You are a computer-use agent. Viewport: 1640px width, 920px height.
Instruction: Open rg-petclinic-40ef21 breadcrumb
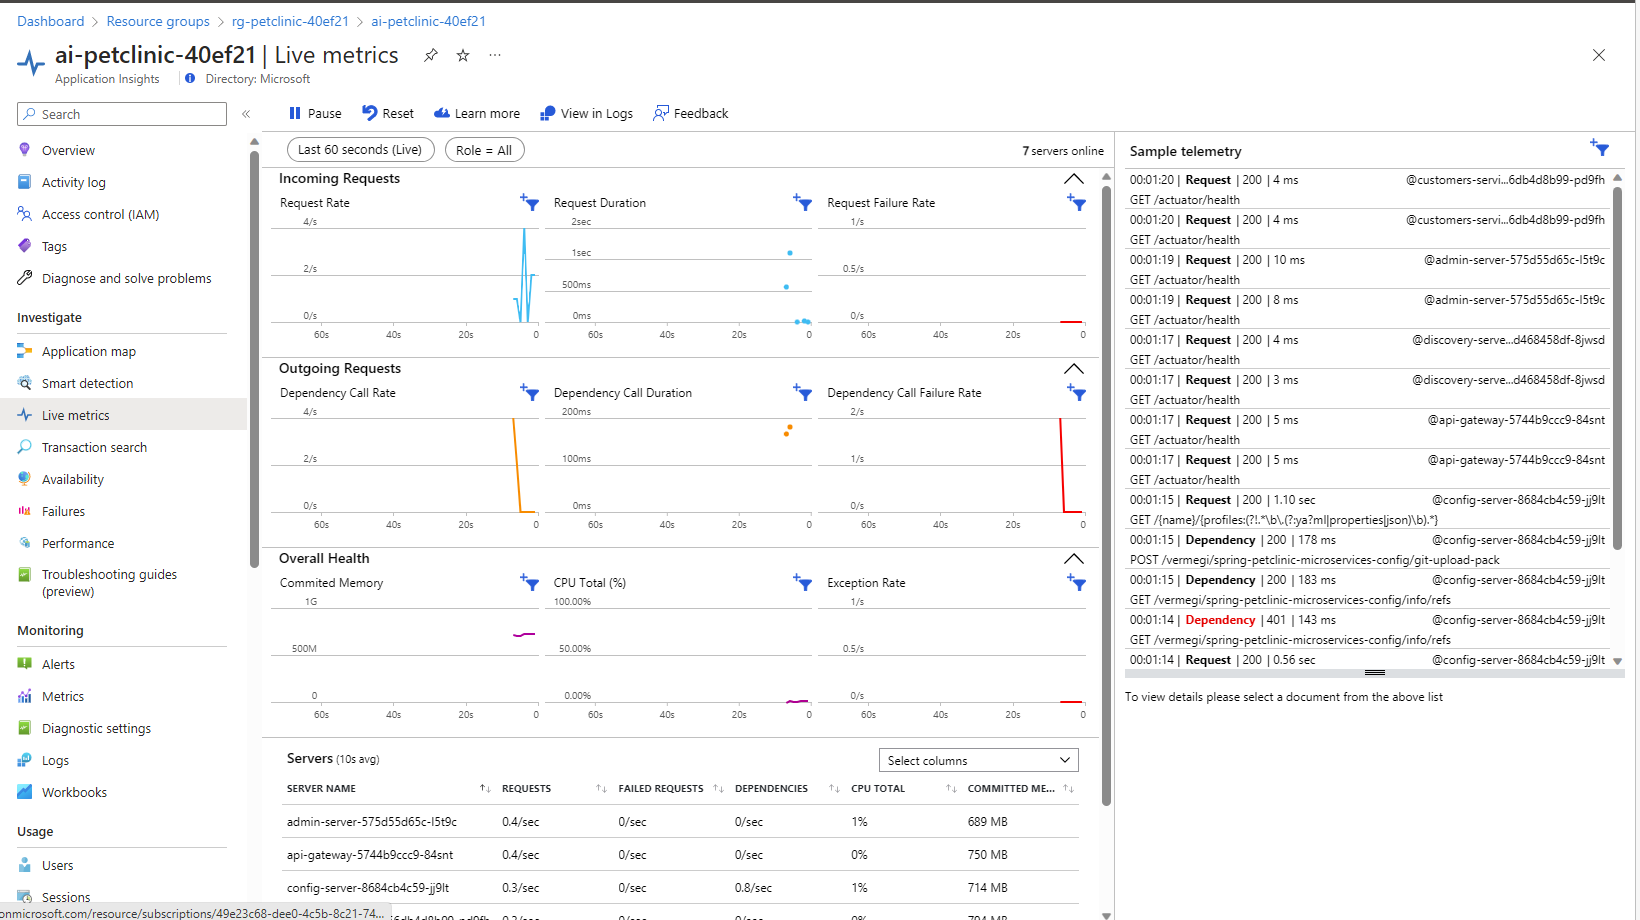290,21
